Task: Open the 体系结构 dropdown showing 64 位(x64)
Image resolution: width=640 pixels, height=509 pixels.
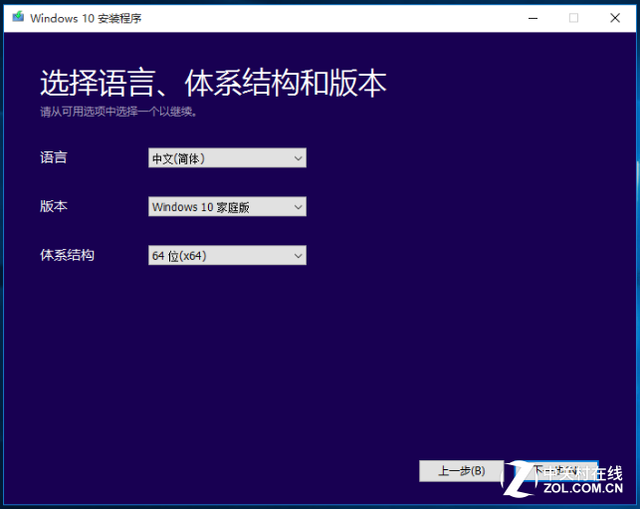Action: 227,256
